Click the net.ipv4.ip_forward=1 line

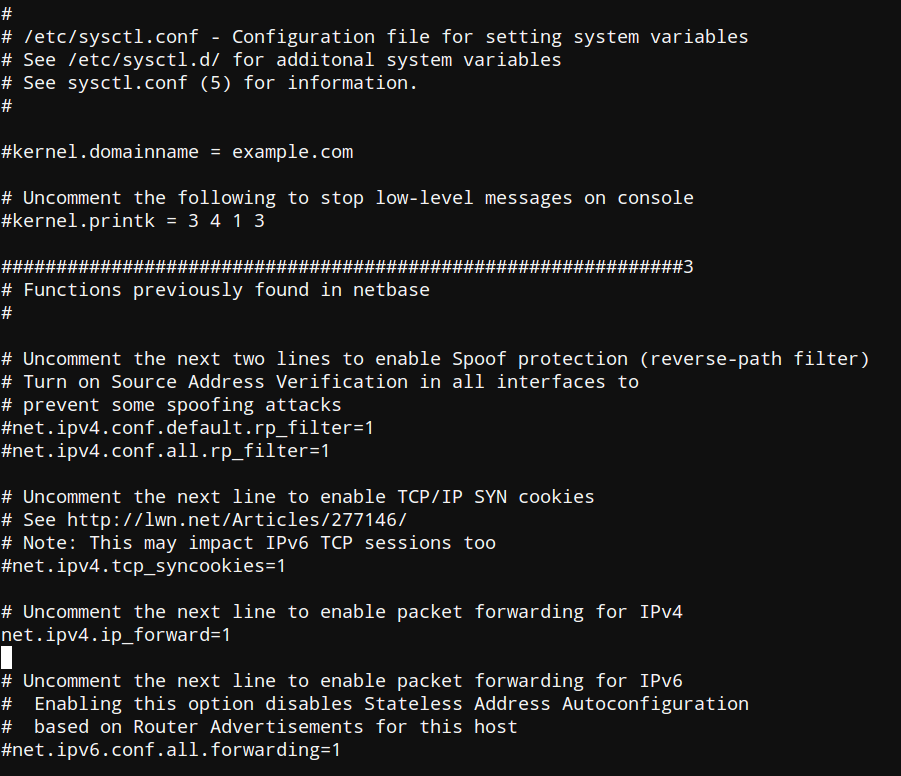click(116, 635)
